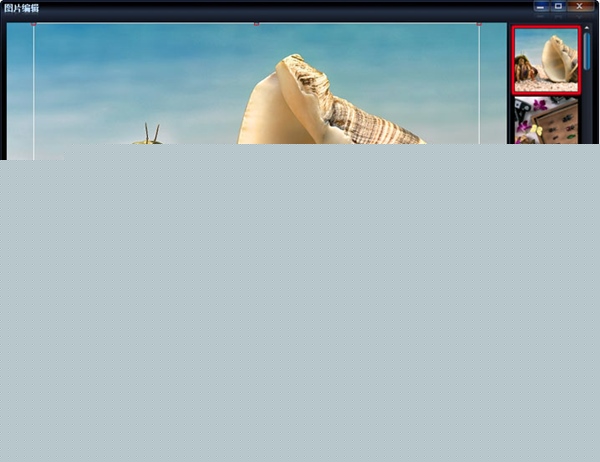
Task: Click the 图片编辑 title text
Action: 22,8
